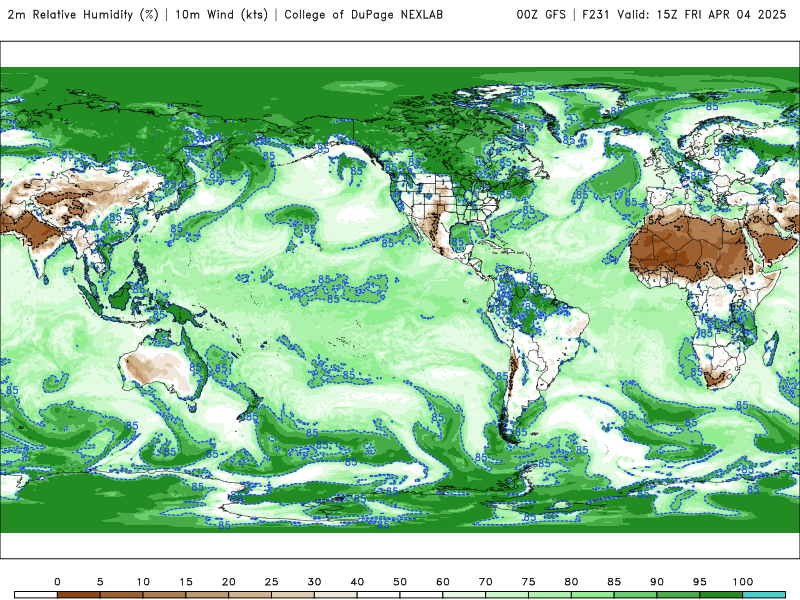Viewport: 800px width, 600px height.
Task: Click the "15" color bar tick label
Action: point(186,582)
